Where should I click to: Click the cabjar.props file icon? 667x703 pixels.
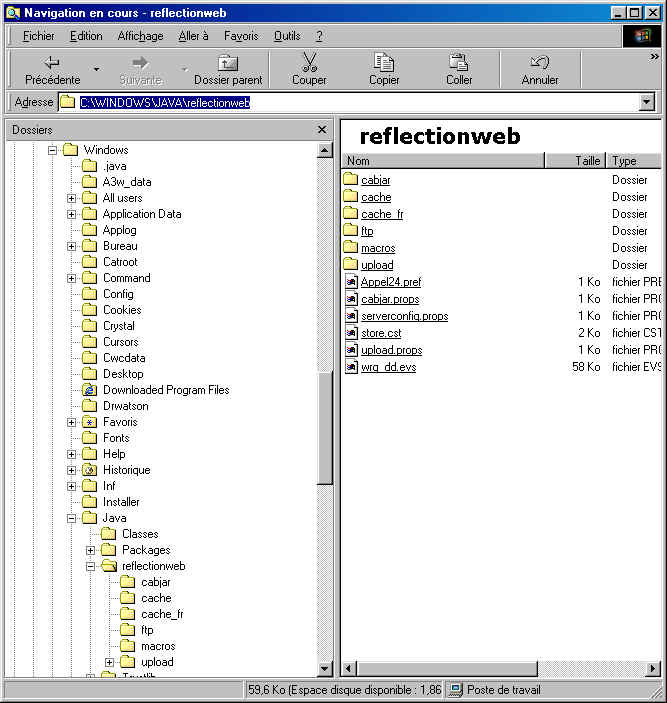351,299
